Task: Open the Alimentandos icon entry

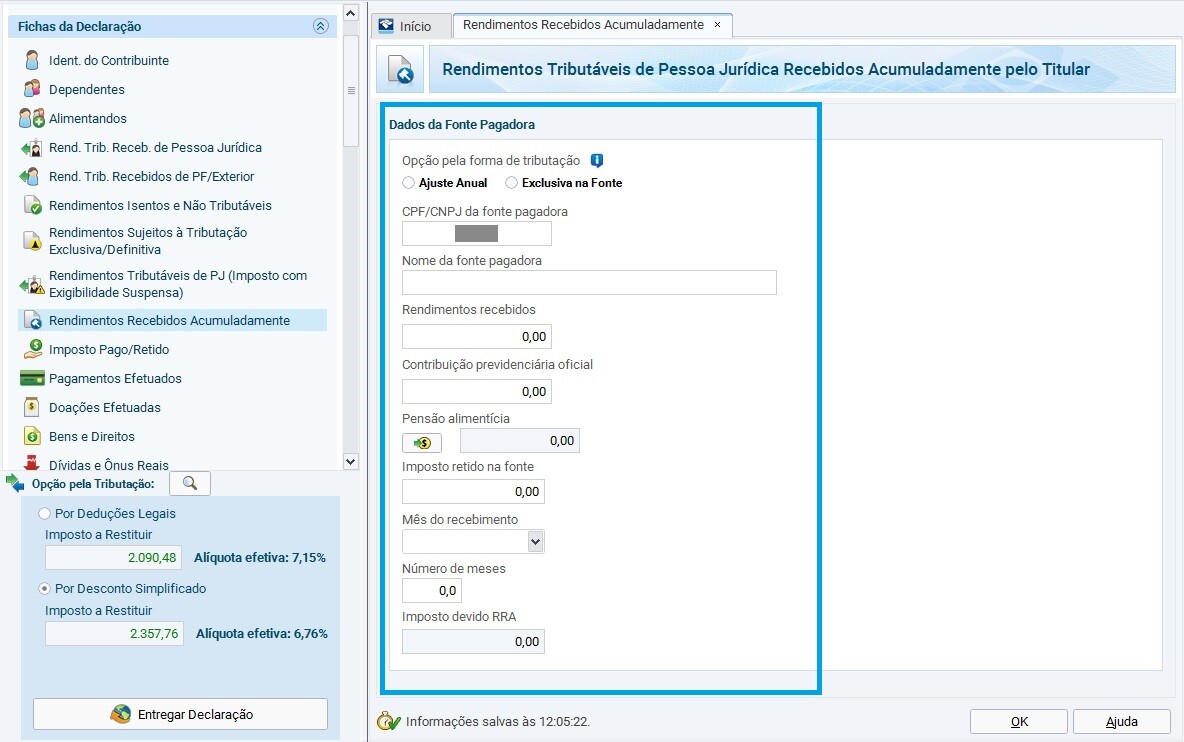Action: (32, 118)
